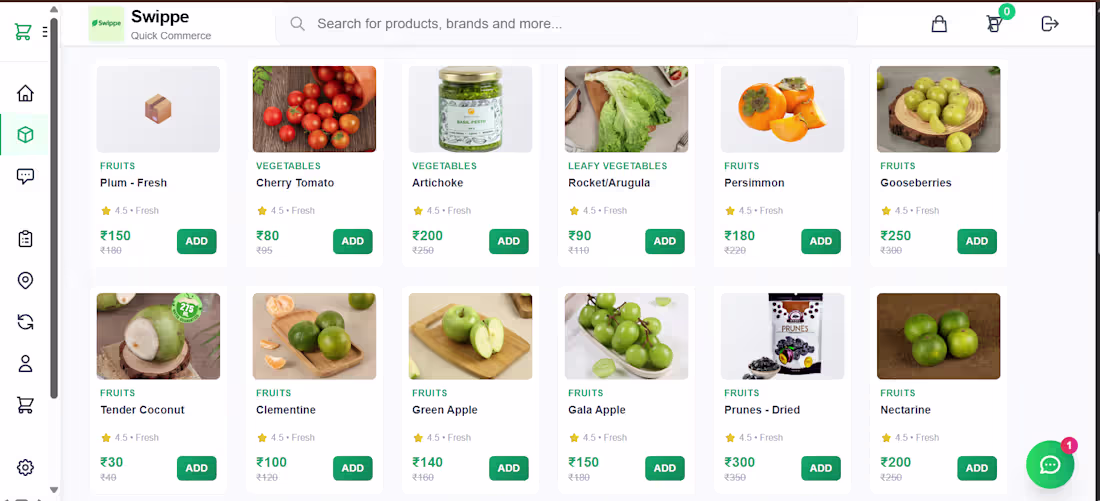Click the shopping bag icon in header
Screen dimensions: 1100x501
[x=939, y=24]
